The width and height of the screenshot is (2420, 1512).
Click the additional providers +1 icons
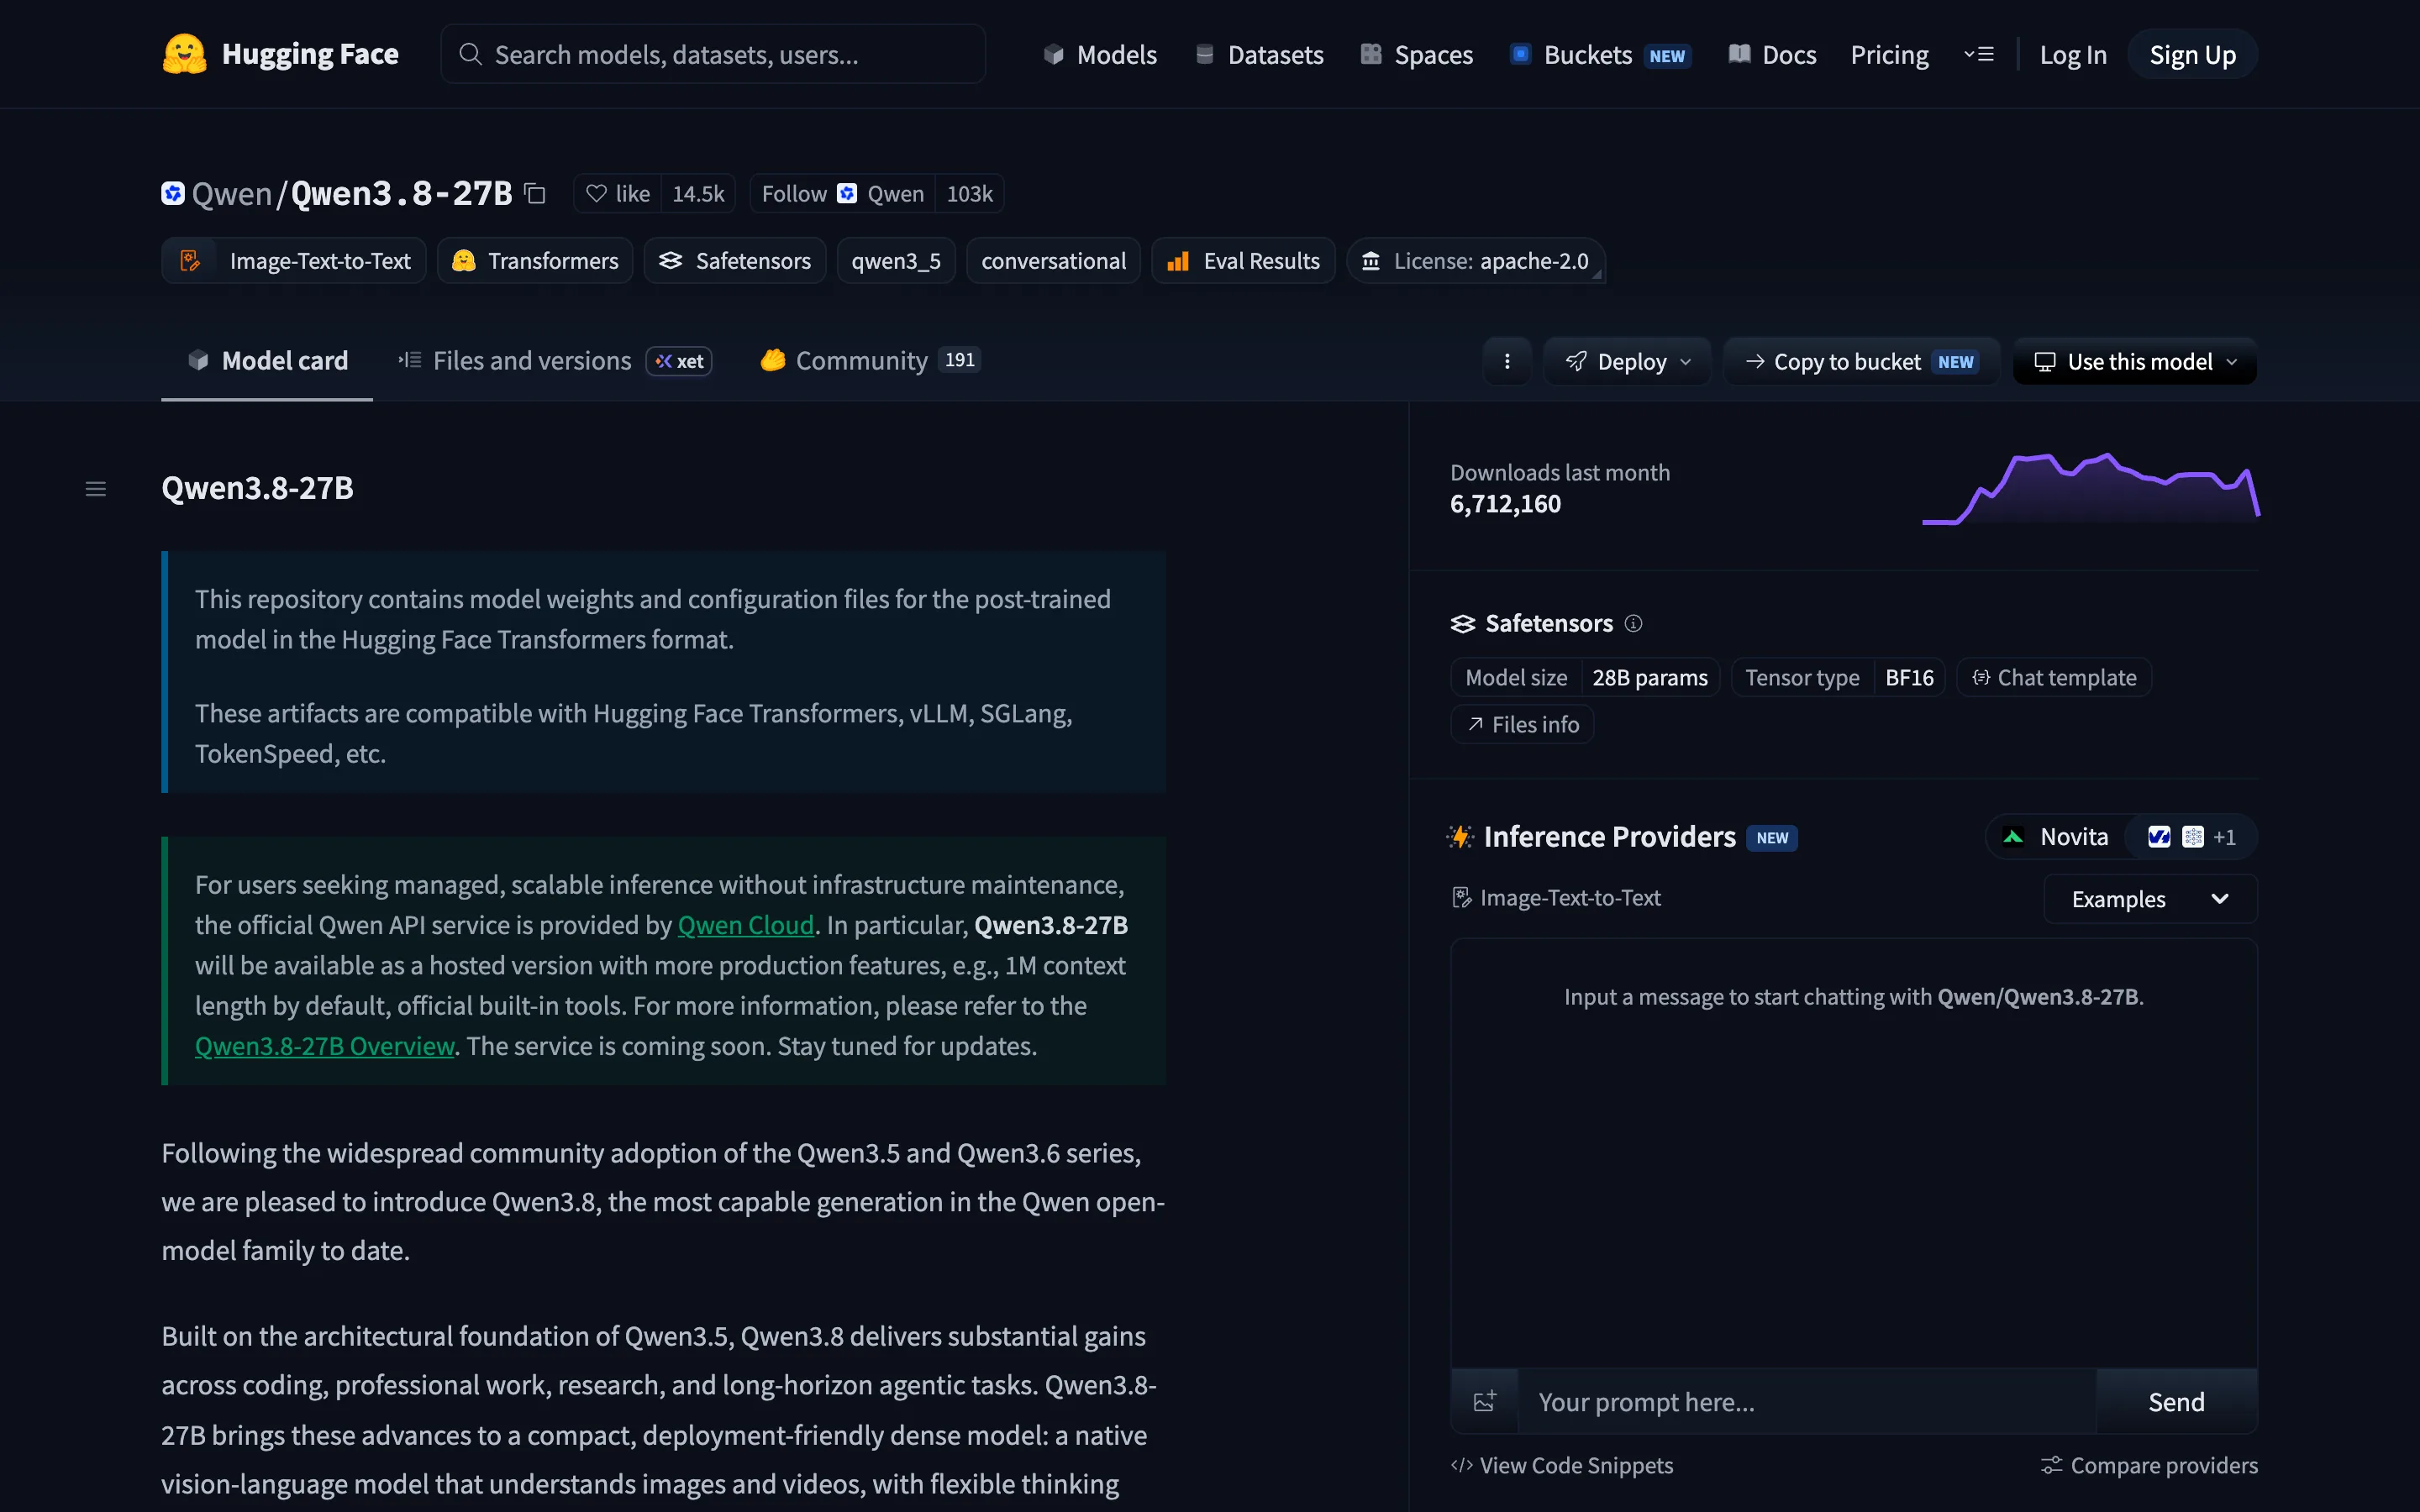[x=2192, y=837]
